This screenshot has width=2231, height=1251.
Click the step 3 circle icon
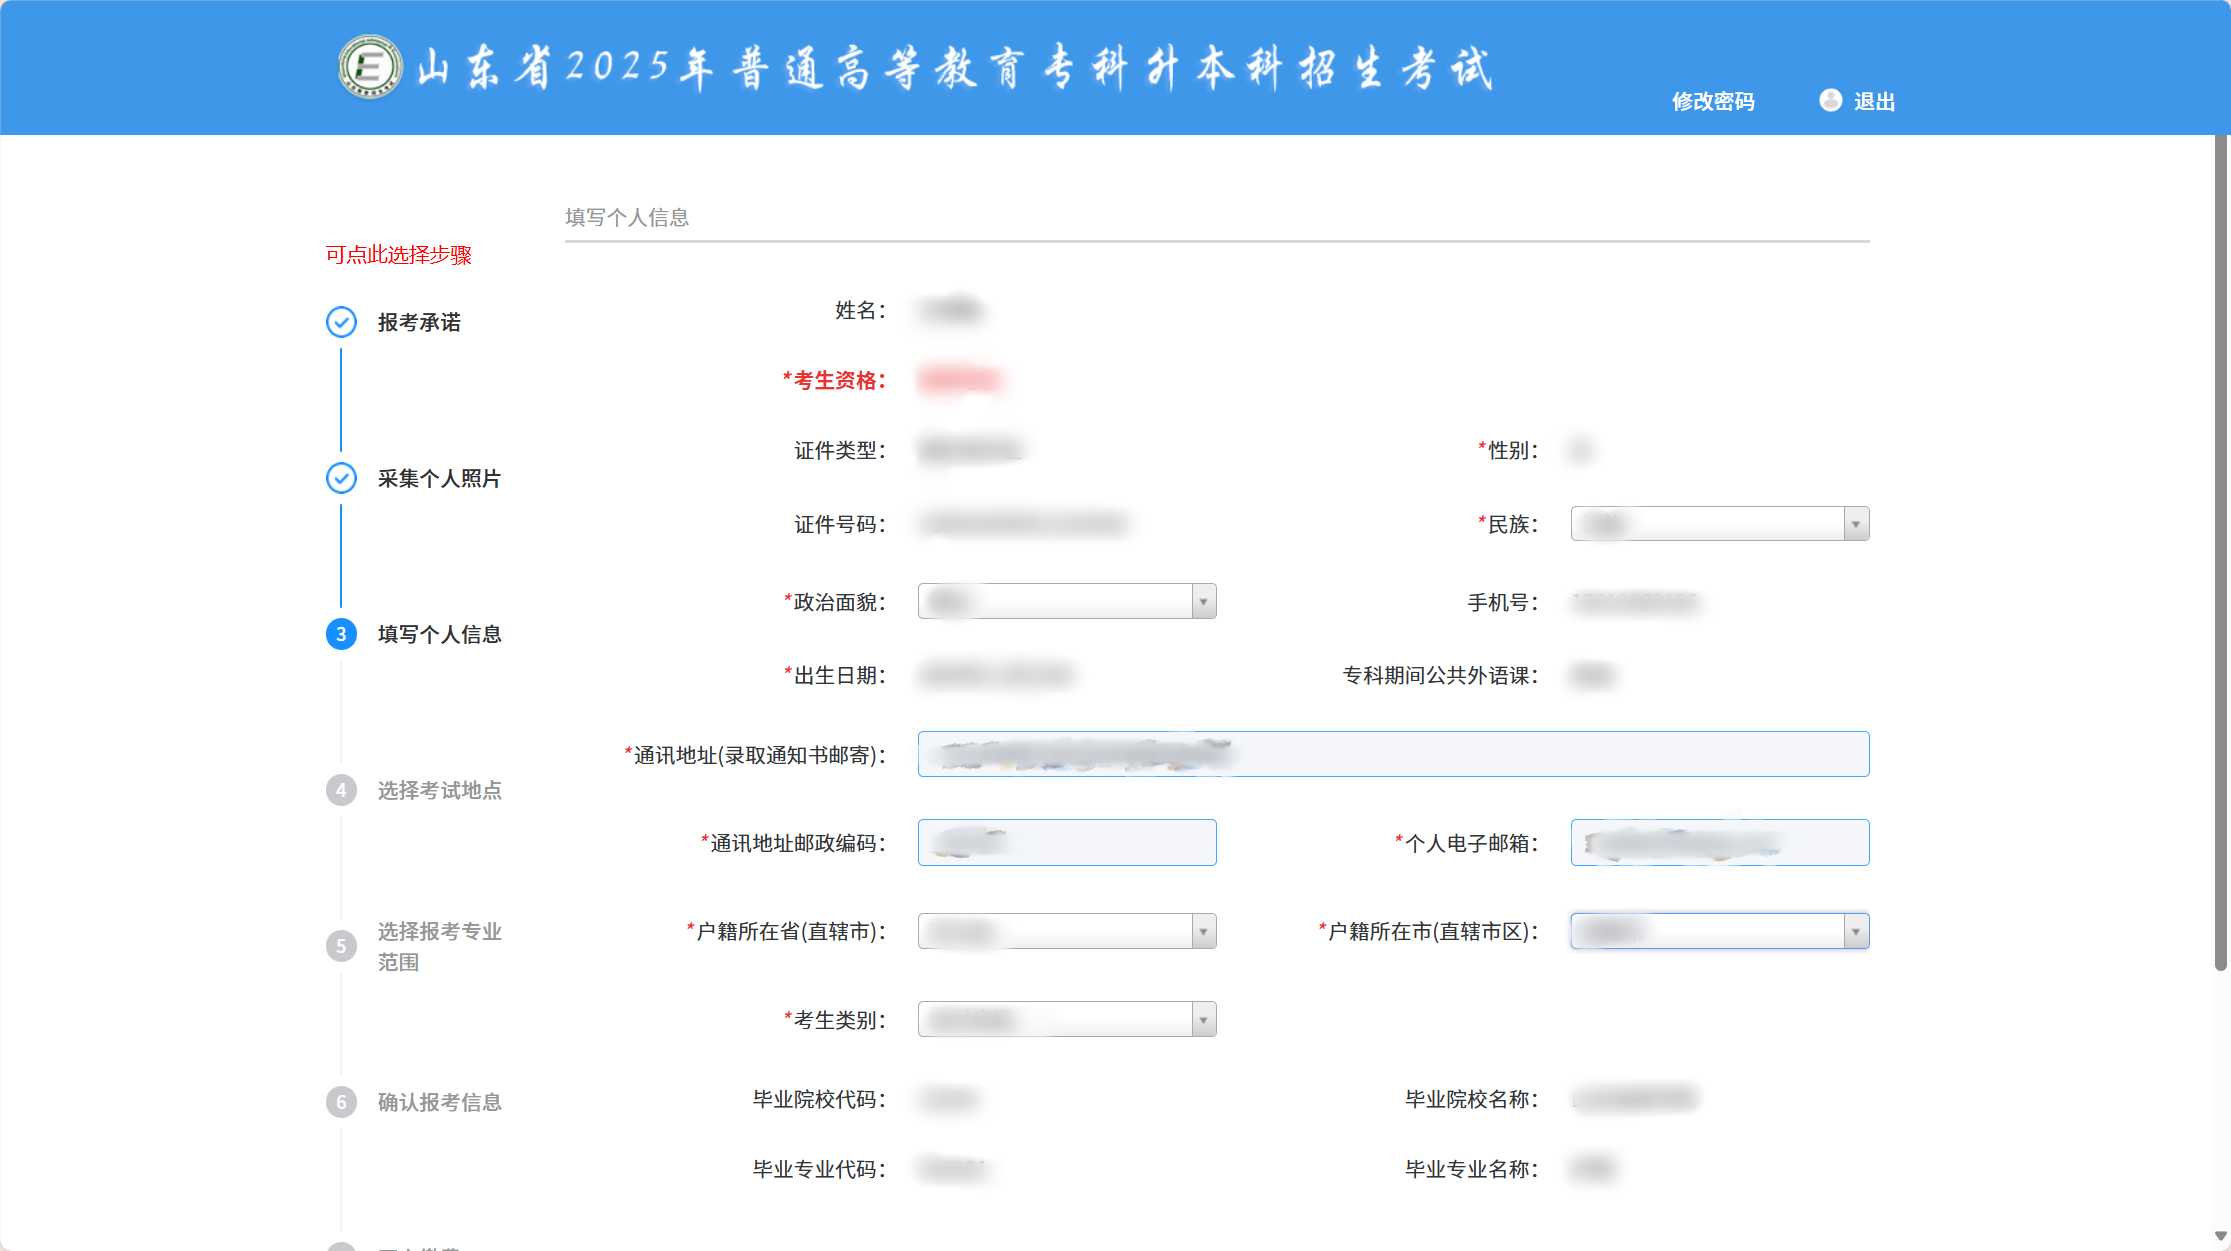pos(341,634)
